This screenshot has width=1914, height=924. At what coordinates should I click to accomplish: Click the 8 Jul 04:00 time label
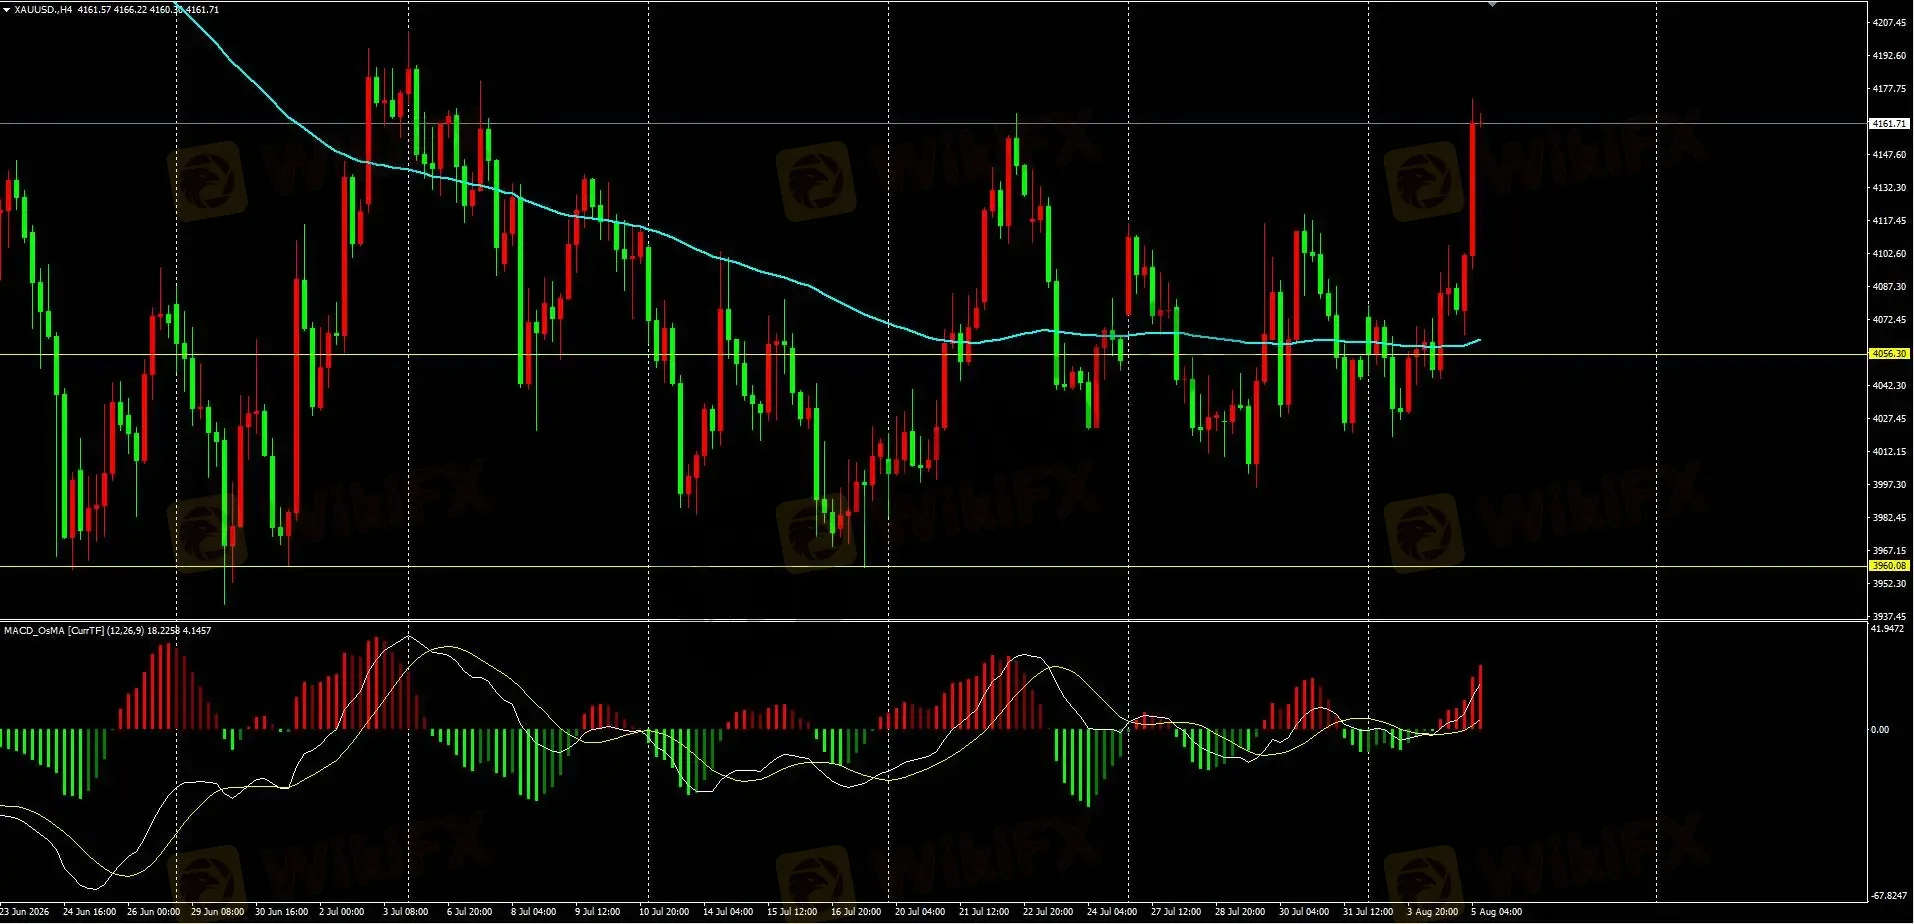pyautogui.click(x=533, y=912)
